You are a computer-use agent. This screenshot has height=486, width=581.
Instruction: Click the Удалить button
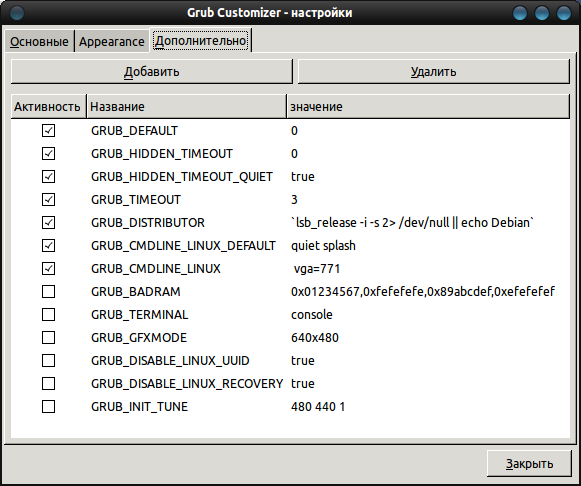[434, 71]
